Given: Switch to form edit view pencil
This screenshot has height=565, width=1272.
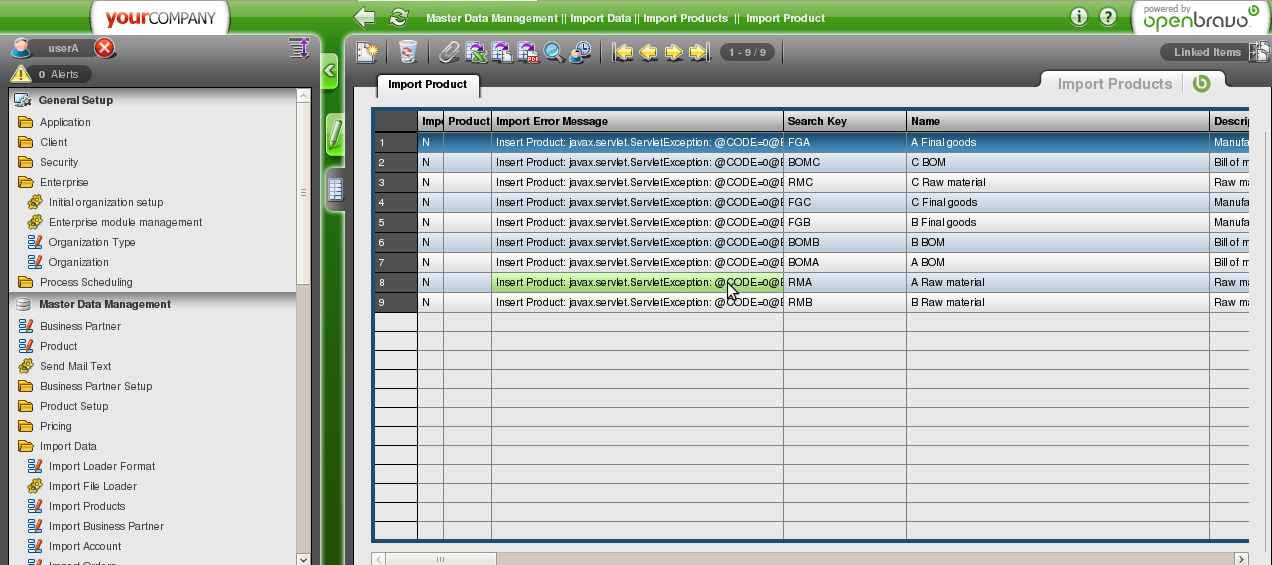Looking at the screenshot, I should 336,134.
